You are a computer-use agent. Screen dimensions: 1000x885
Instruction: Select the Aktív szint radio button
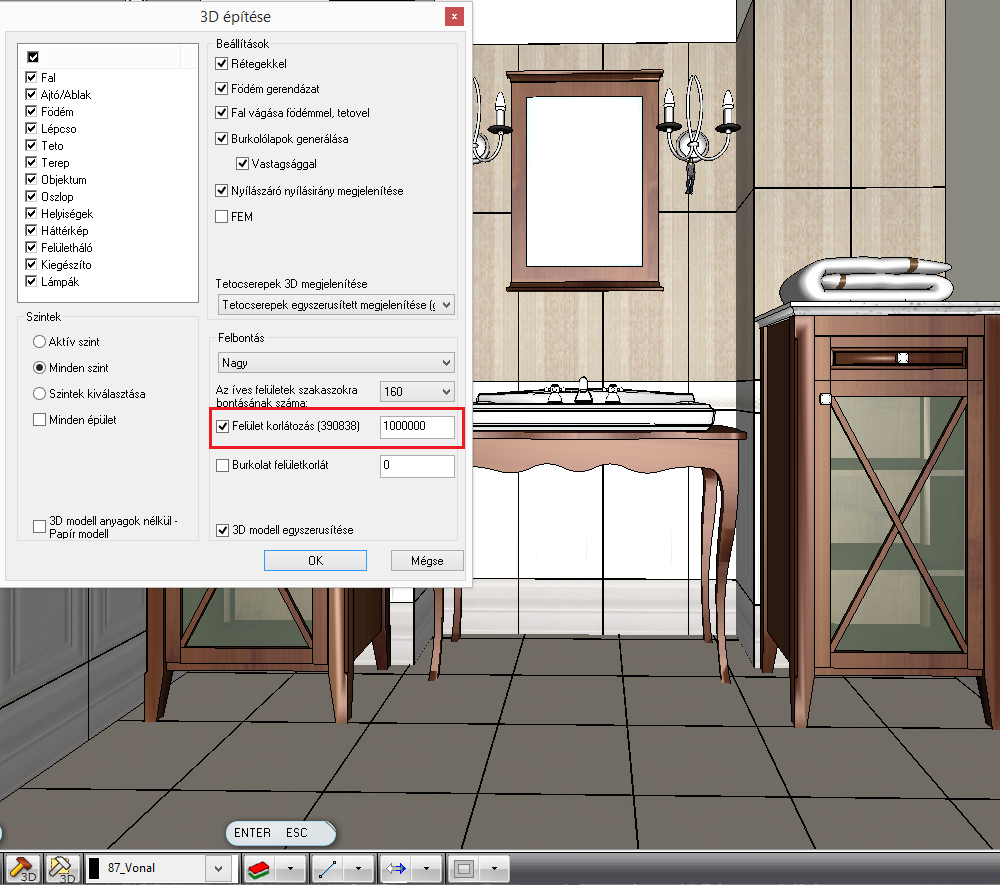click(40, 342)
